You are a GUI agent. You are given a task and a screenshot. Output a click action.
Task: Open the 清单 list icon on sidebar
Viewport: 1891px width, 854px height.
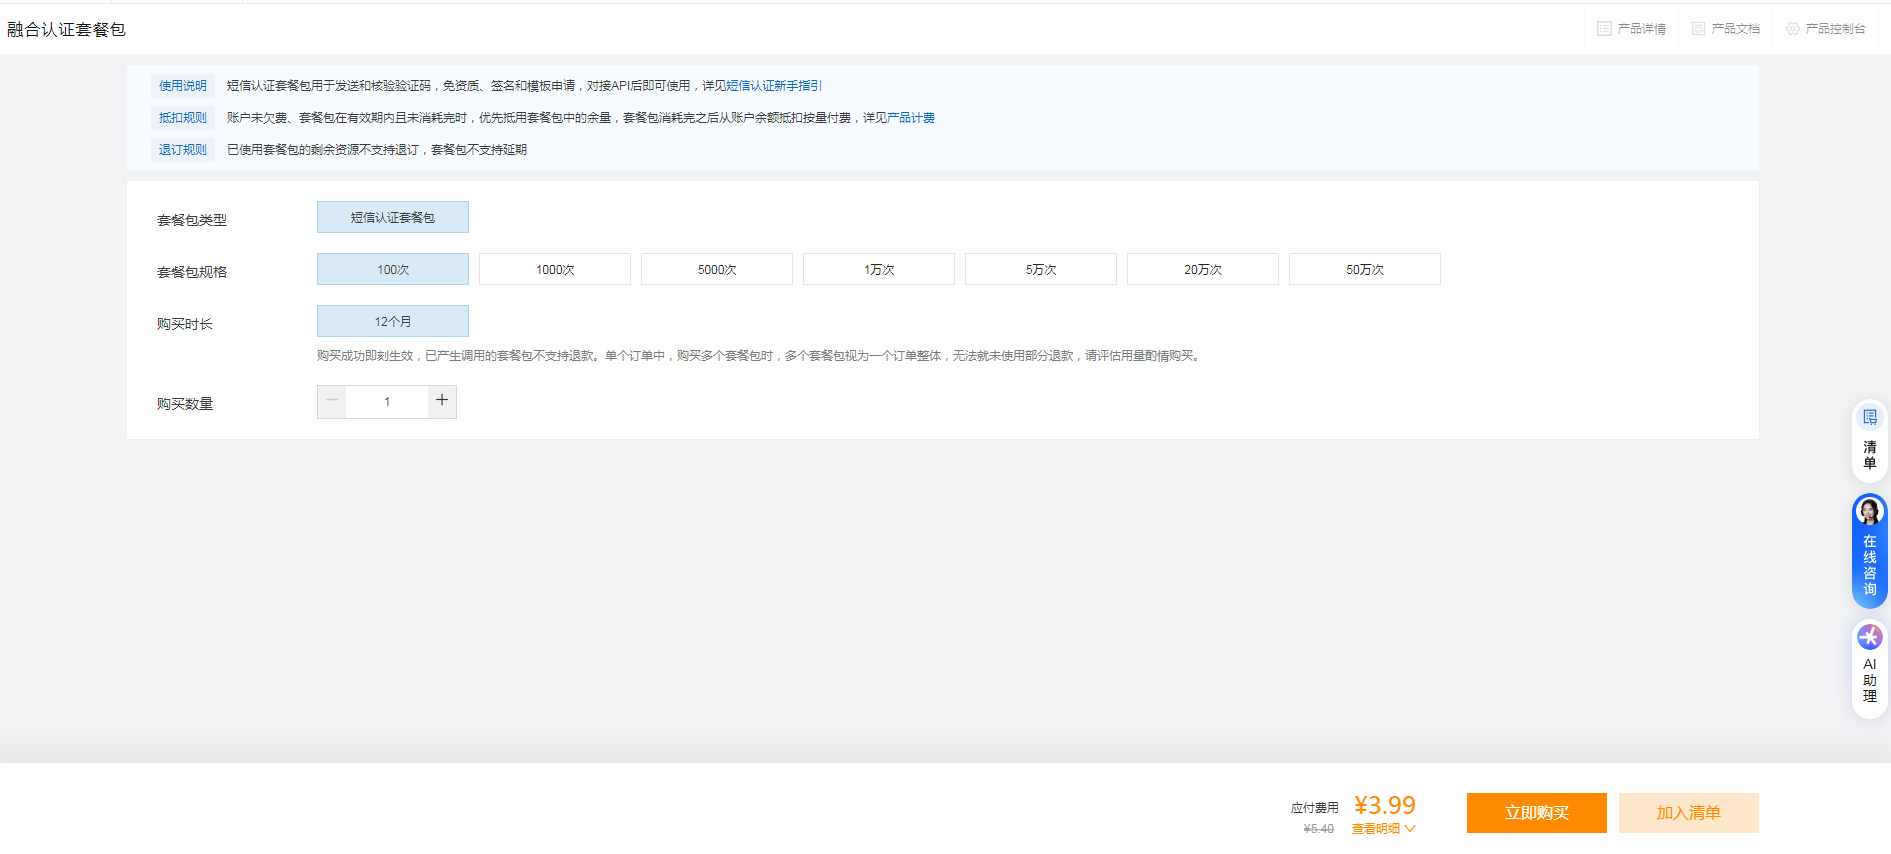coord(1870,418)
